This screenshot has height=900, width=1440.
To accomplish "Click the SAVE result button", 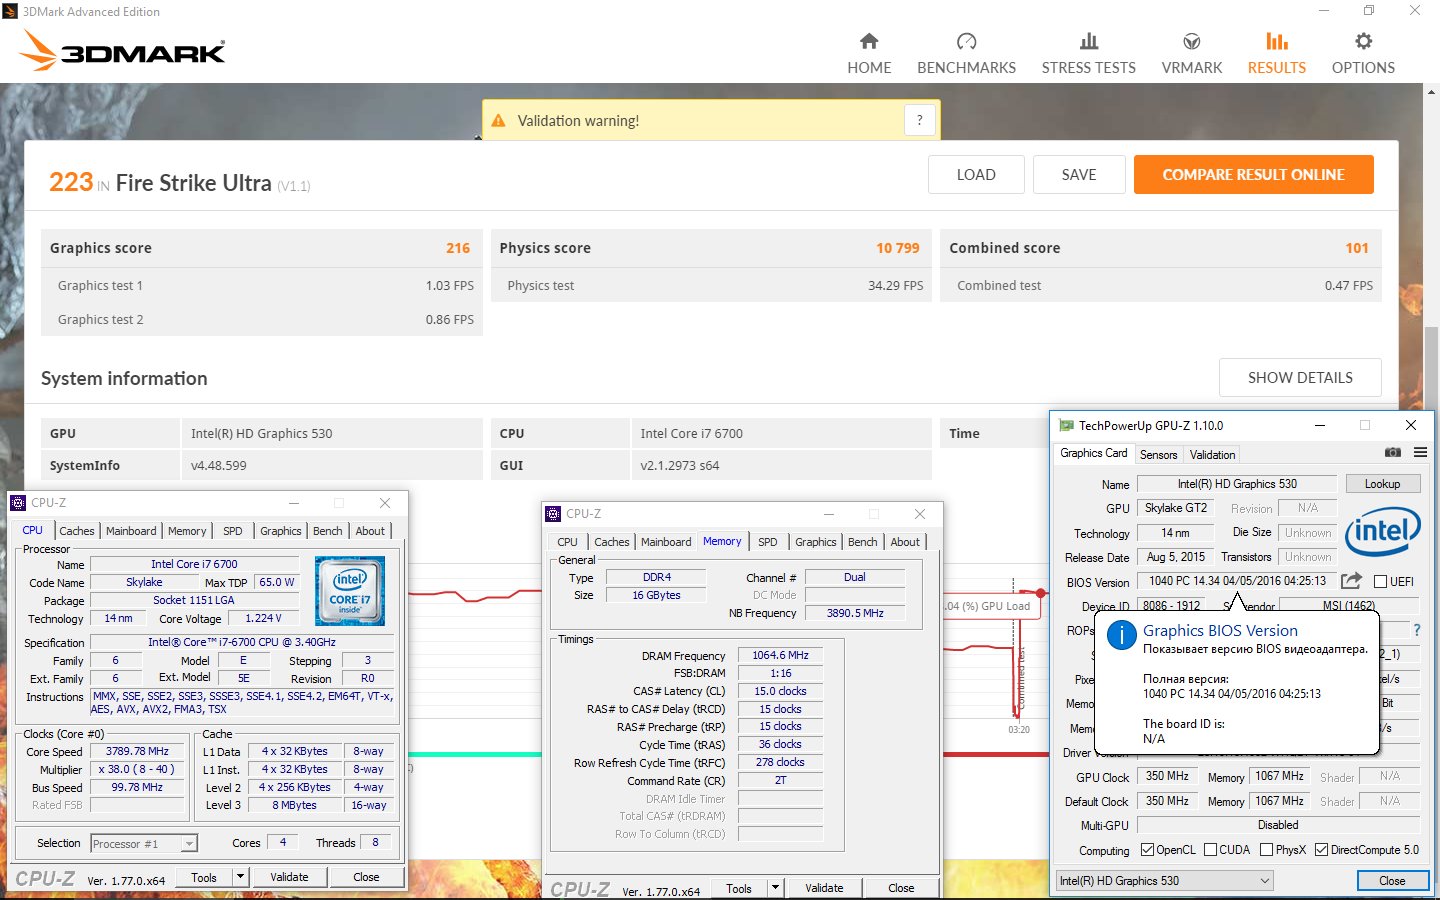I will coord(1079,174).
